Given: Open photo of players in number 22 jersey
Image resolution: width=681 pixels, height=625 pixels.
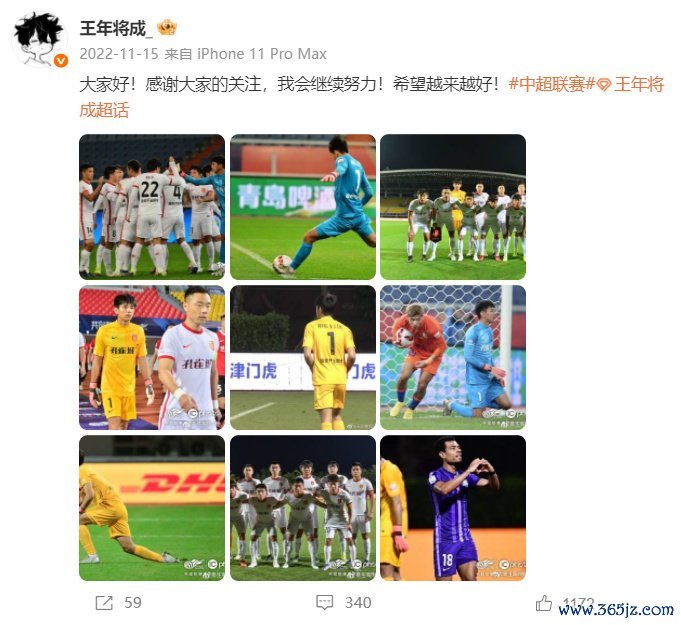Looking at the screenshot, I should 152,207.
